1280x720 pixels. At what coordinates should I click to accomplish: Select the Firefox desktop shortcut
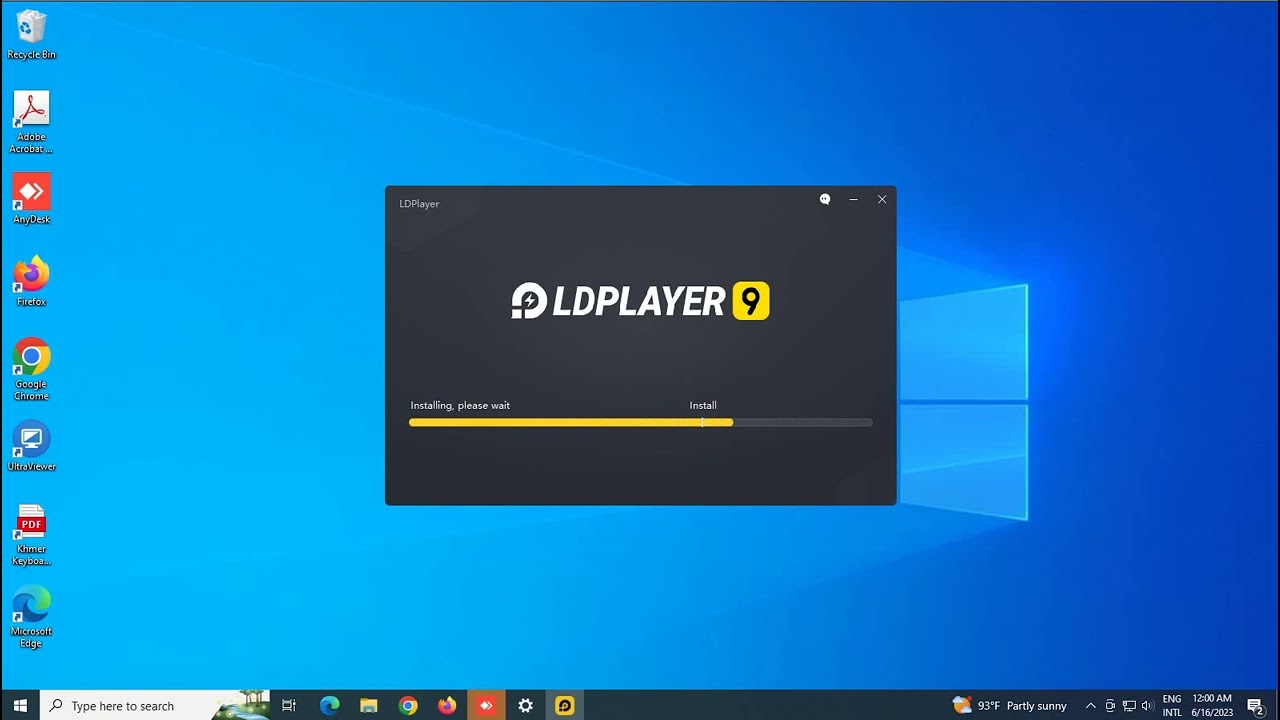pyautogui.click(x=31, y=281)
